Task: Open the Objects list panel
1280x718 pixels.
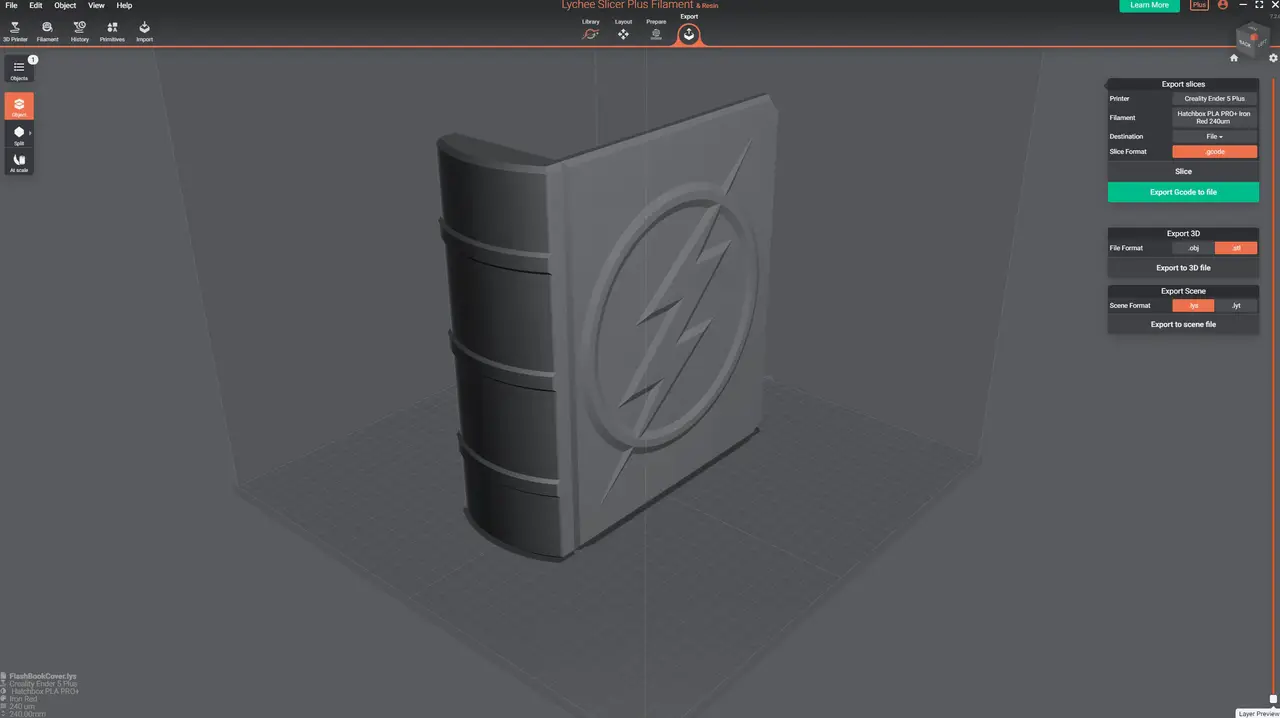Action: (x=19, y=70)
